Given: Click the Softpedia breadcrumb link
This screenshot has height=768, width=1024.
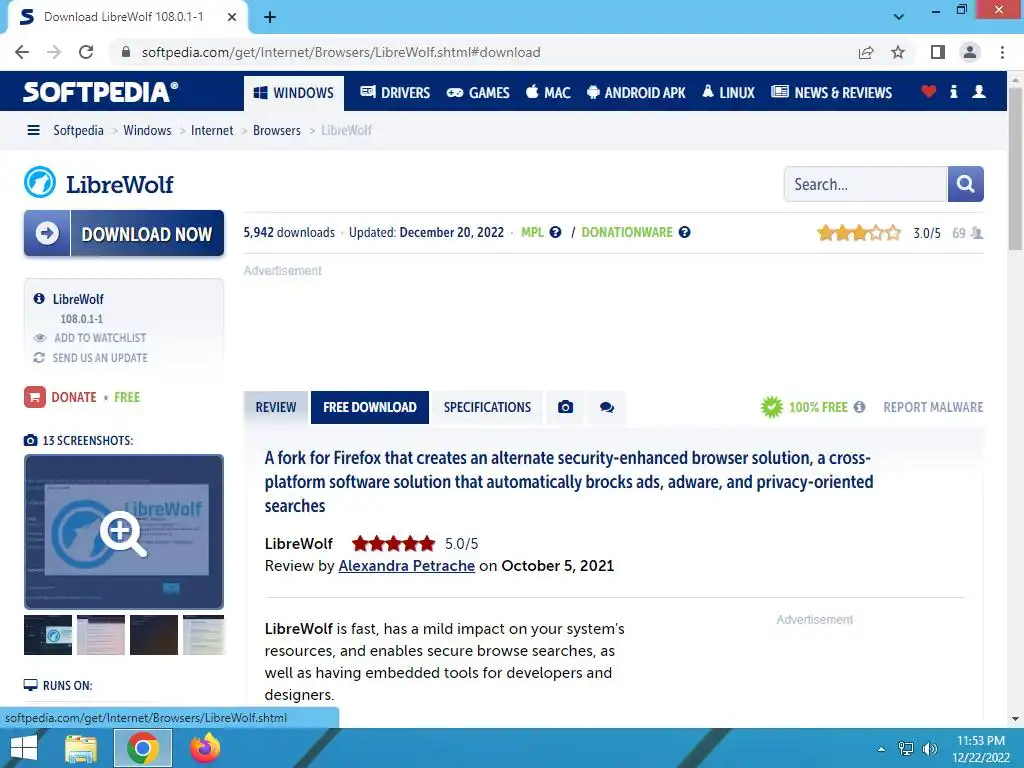Looking at the screenshot, I should 78,131.
